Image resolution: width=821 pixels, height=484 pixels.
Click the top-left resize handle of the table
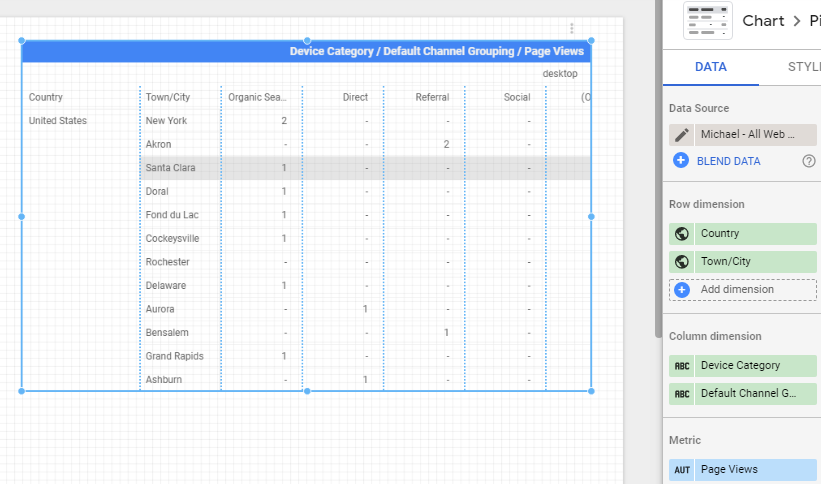21,40
